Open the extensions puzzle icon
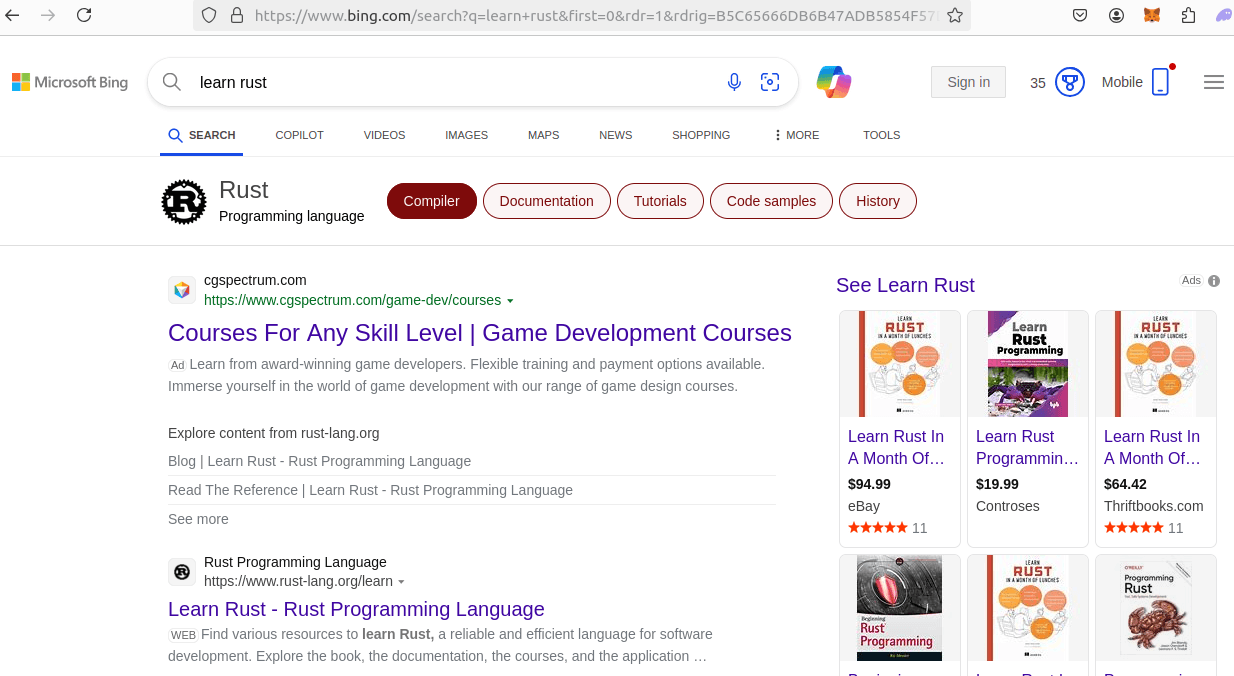 coord(1188,15)
